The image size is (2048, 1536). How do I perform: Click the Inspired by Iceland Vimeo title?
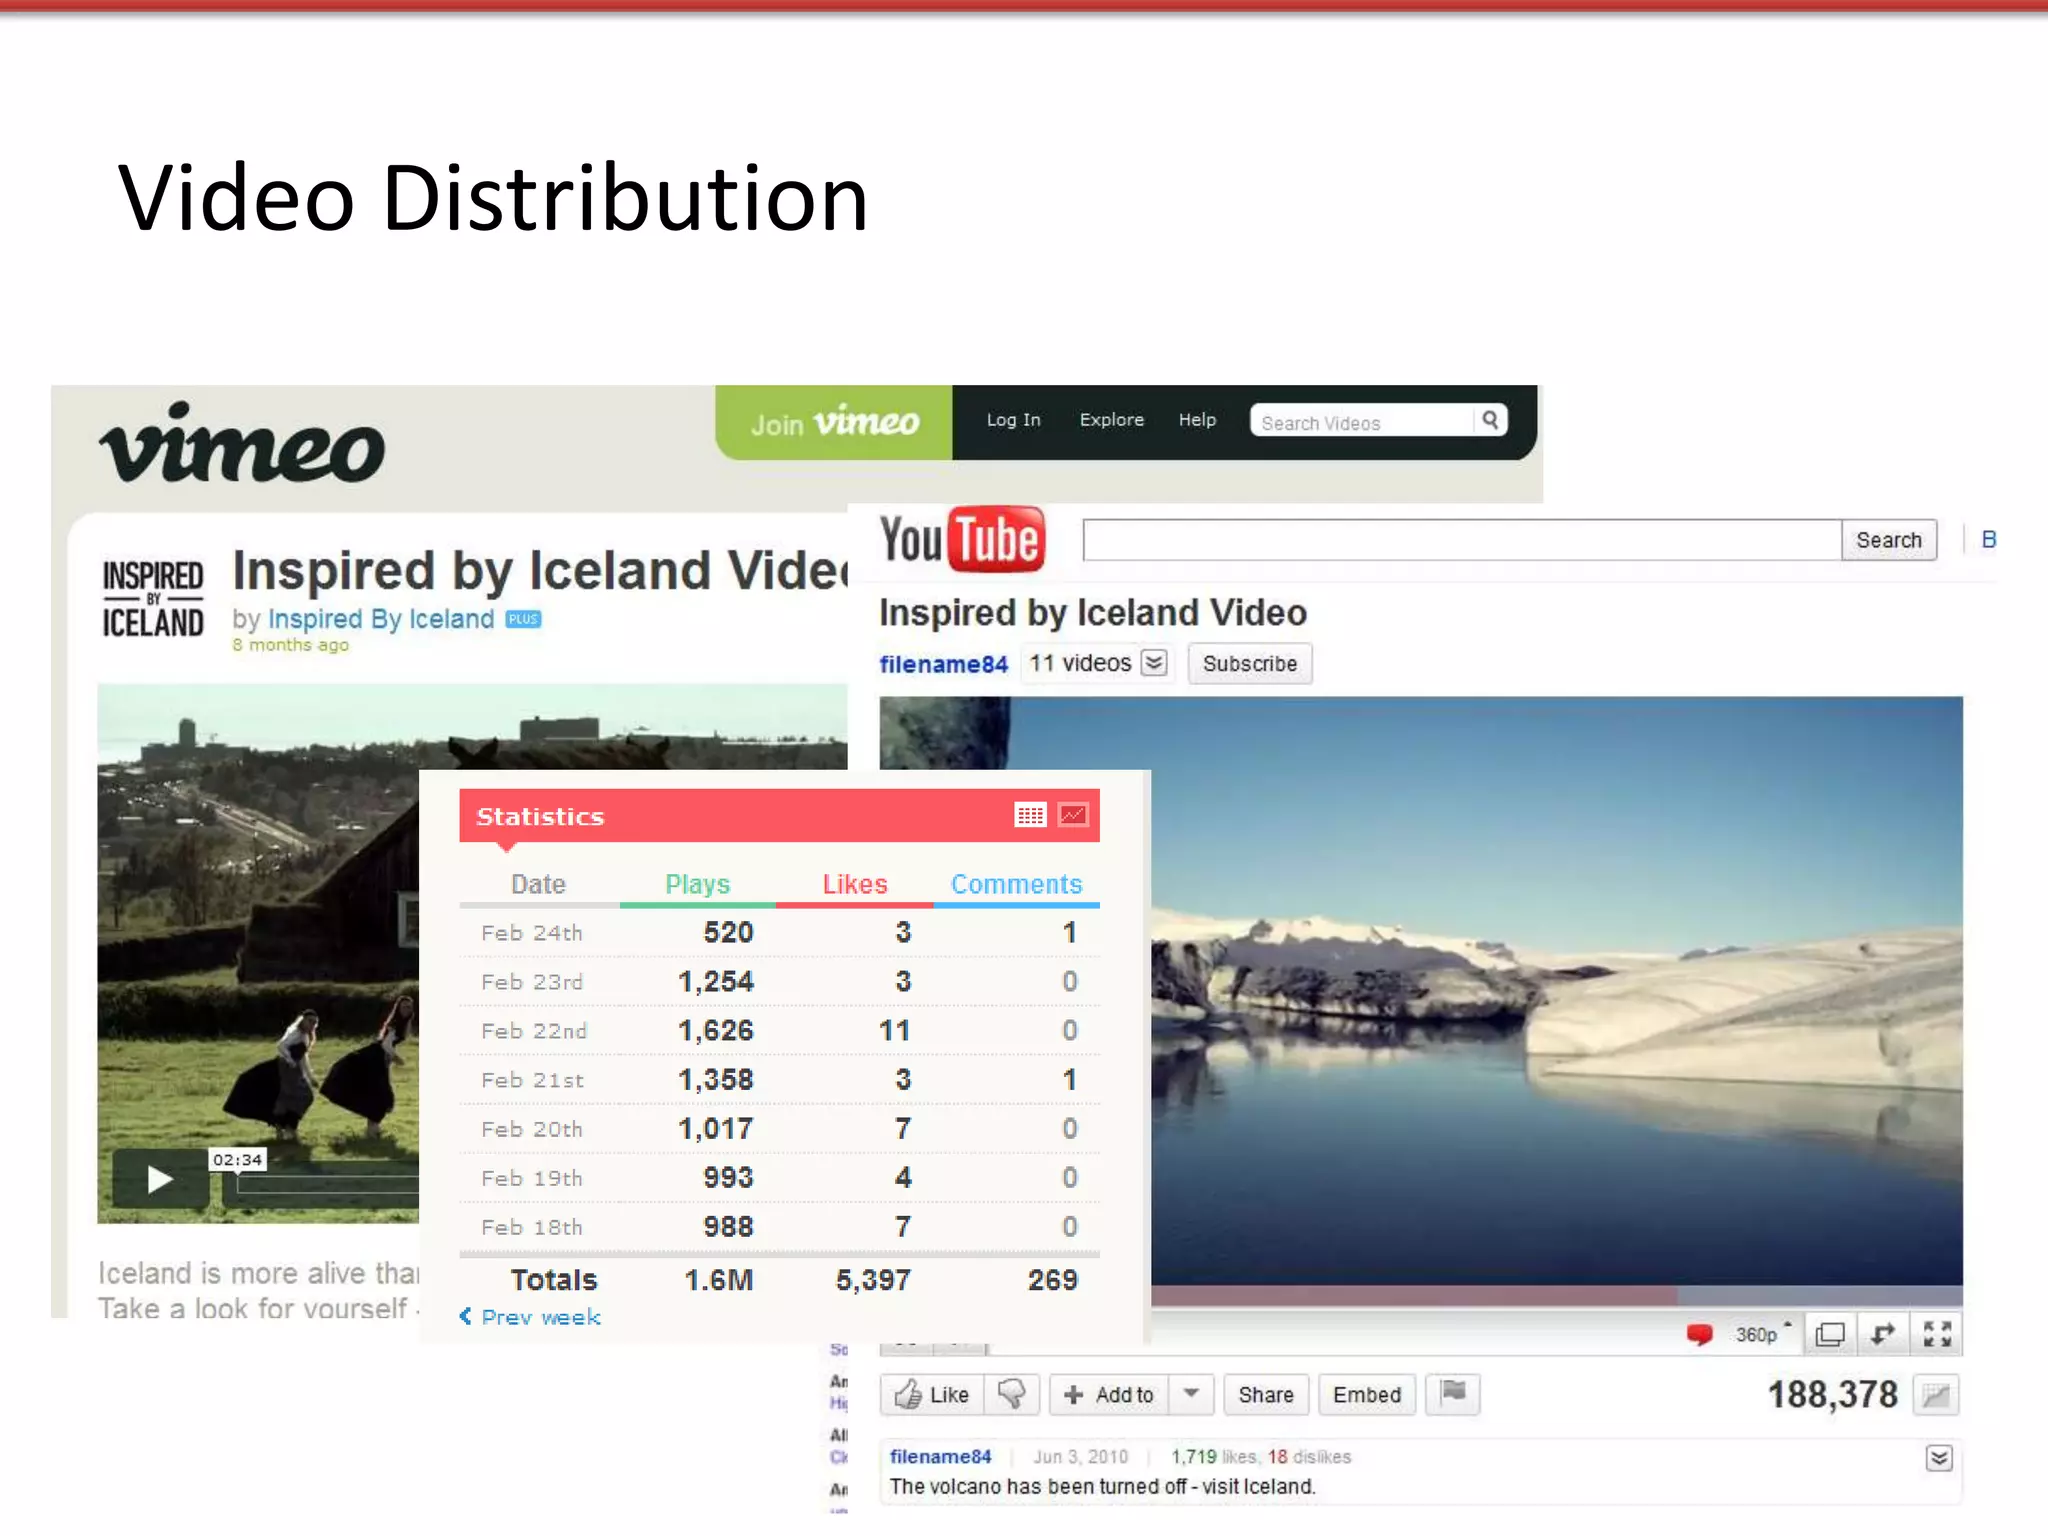click(x=540, y=571)
